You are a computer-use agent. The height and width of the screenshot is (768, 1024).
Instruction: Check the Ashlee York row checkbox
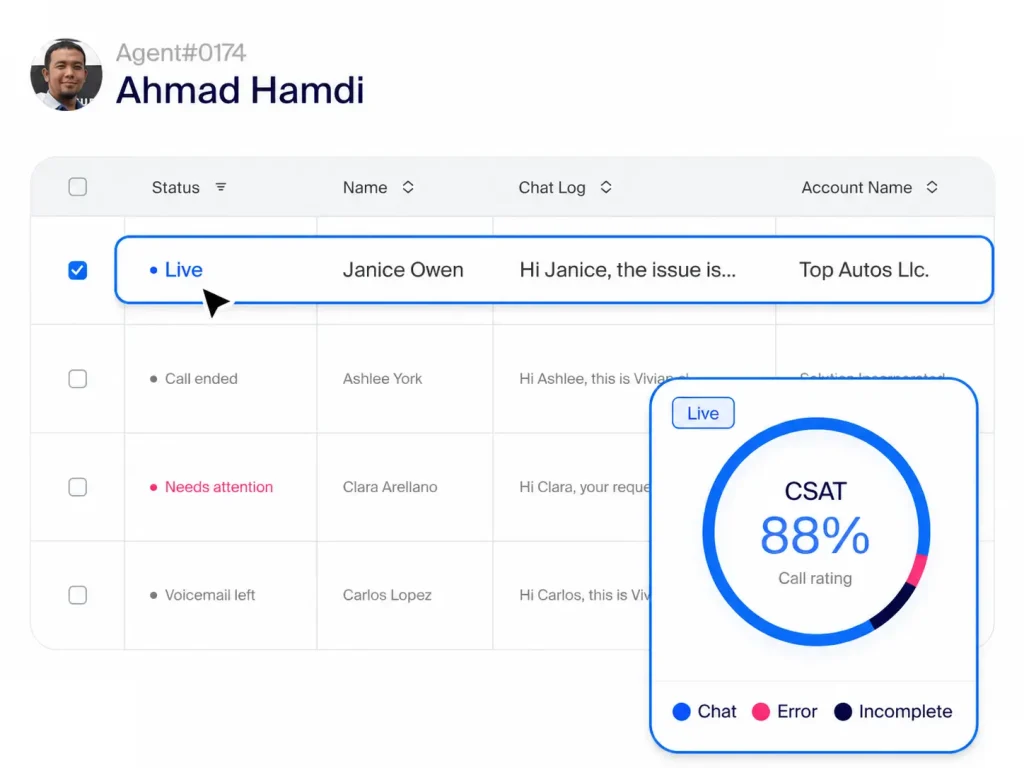tap(78, 379)
